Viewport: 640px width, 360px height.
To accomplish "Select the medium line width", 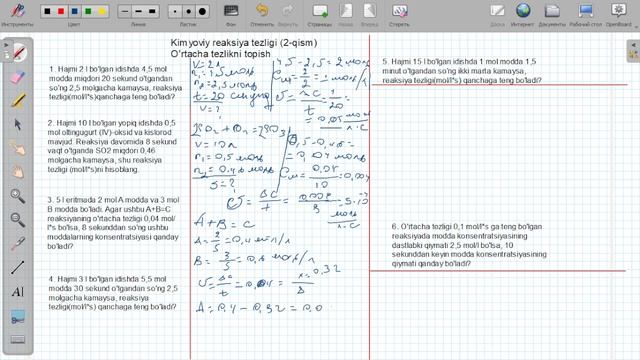I will (x=138, y=11).
